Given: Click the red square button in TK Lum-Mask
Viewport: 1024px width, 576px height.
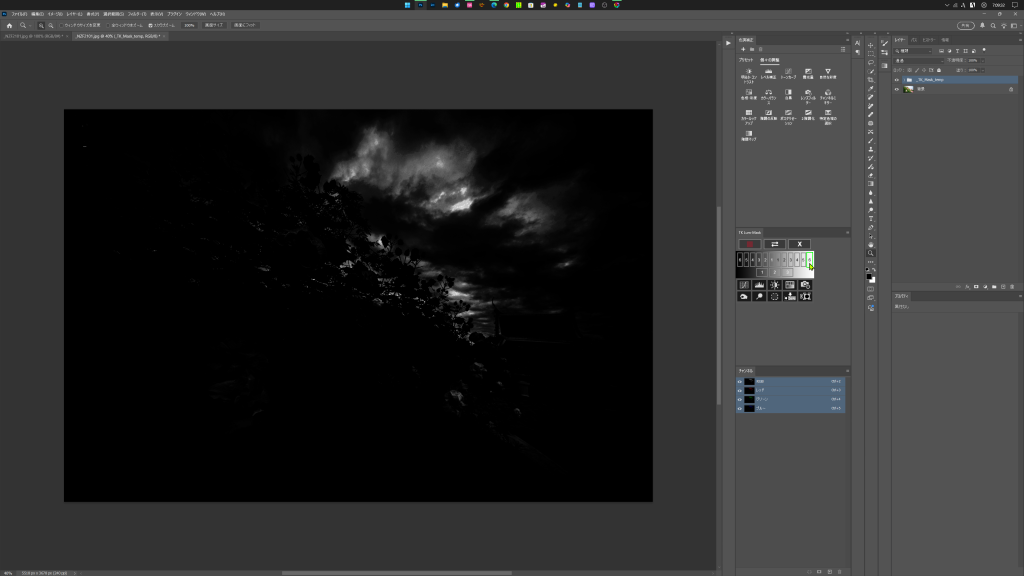Looking at the screenshot, I should click(x=748, y=244).
